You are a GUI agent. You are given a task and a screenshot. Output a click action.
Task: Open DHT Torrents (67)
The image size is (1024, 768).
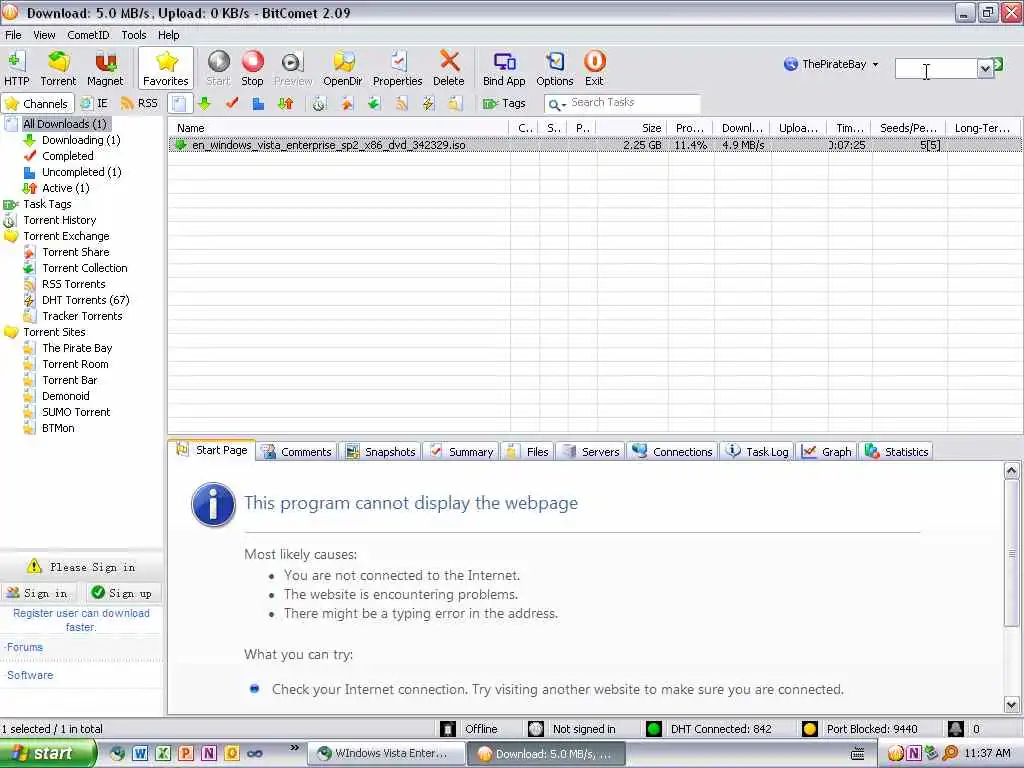pos(86,300)
